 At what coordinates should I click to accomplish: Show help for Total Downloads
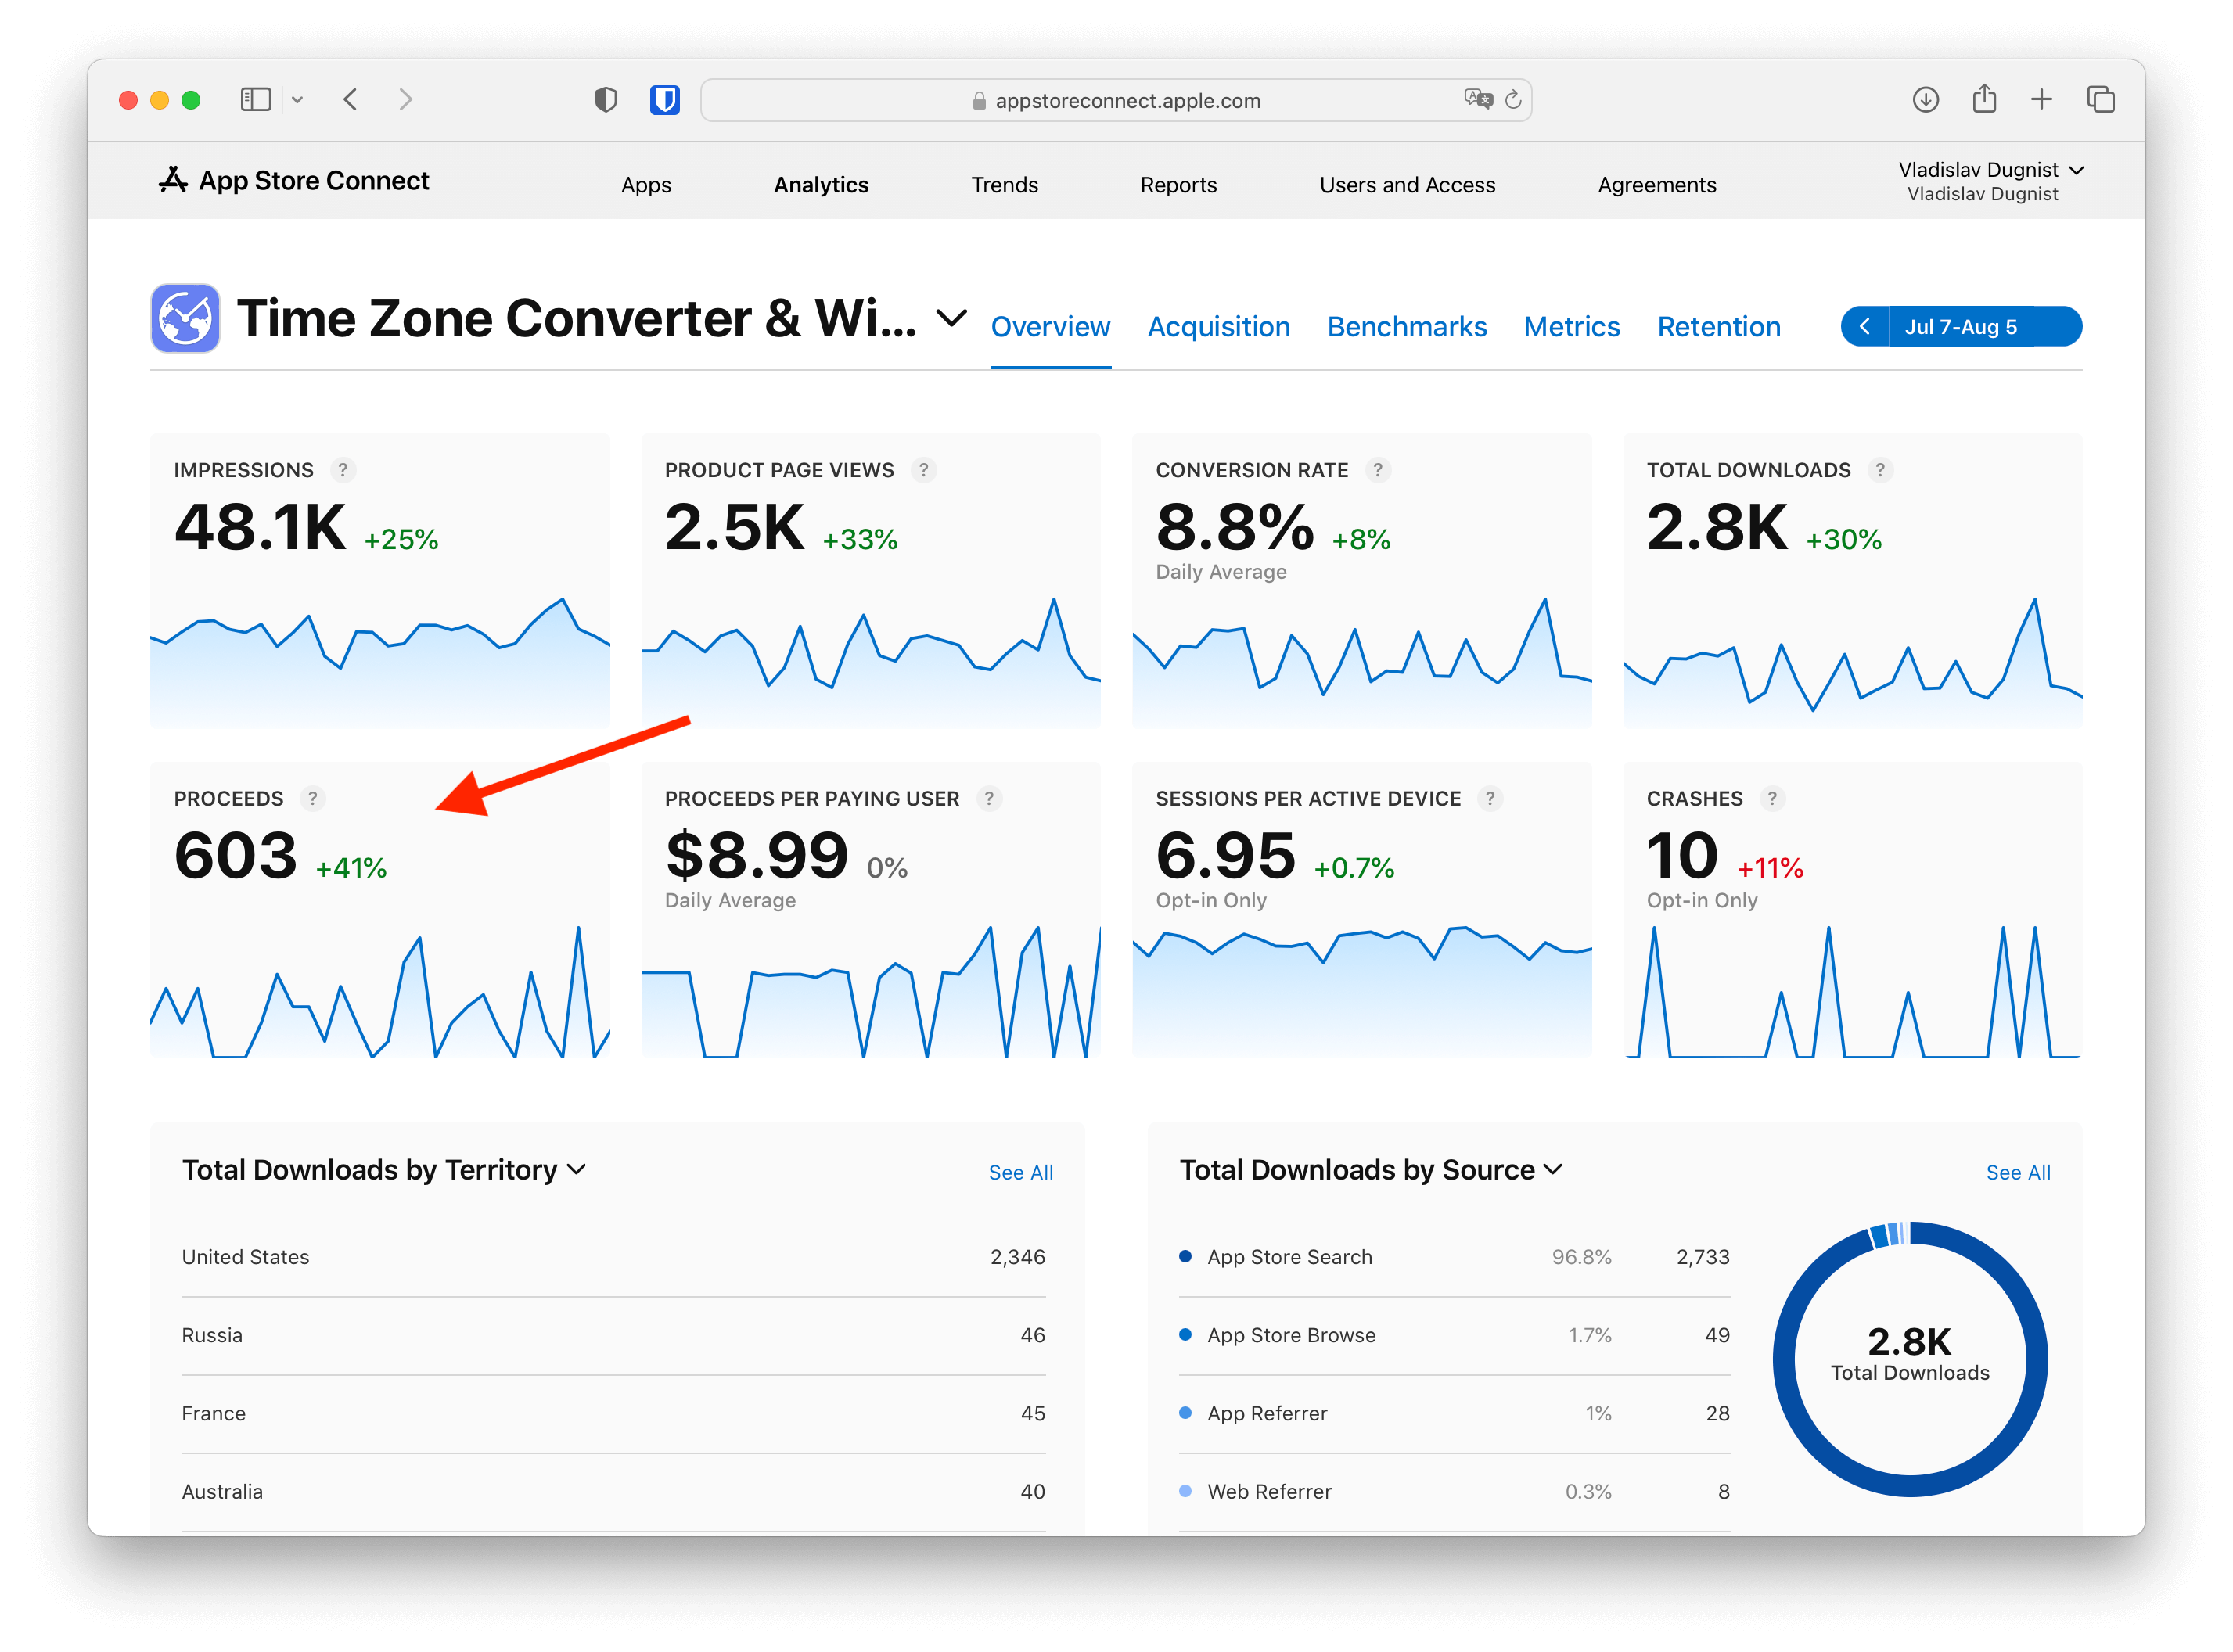pos(1879,470)
